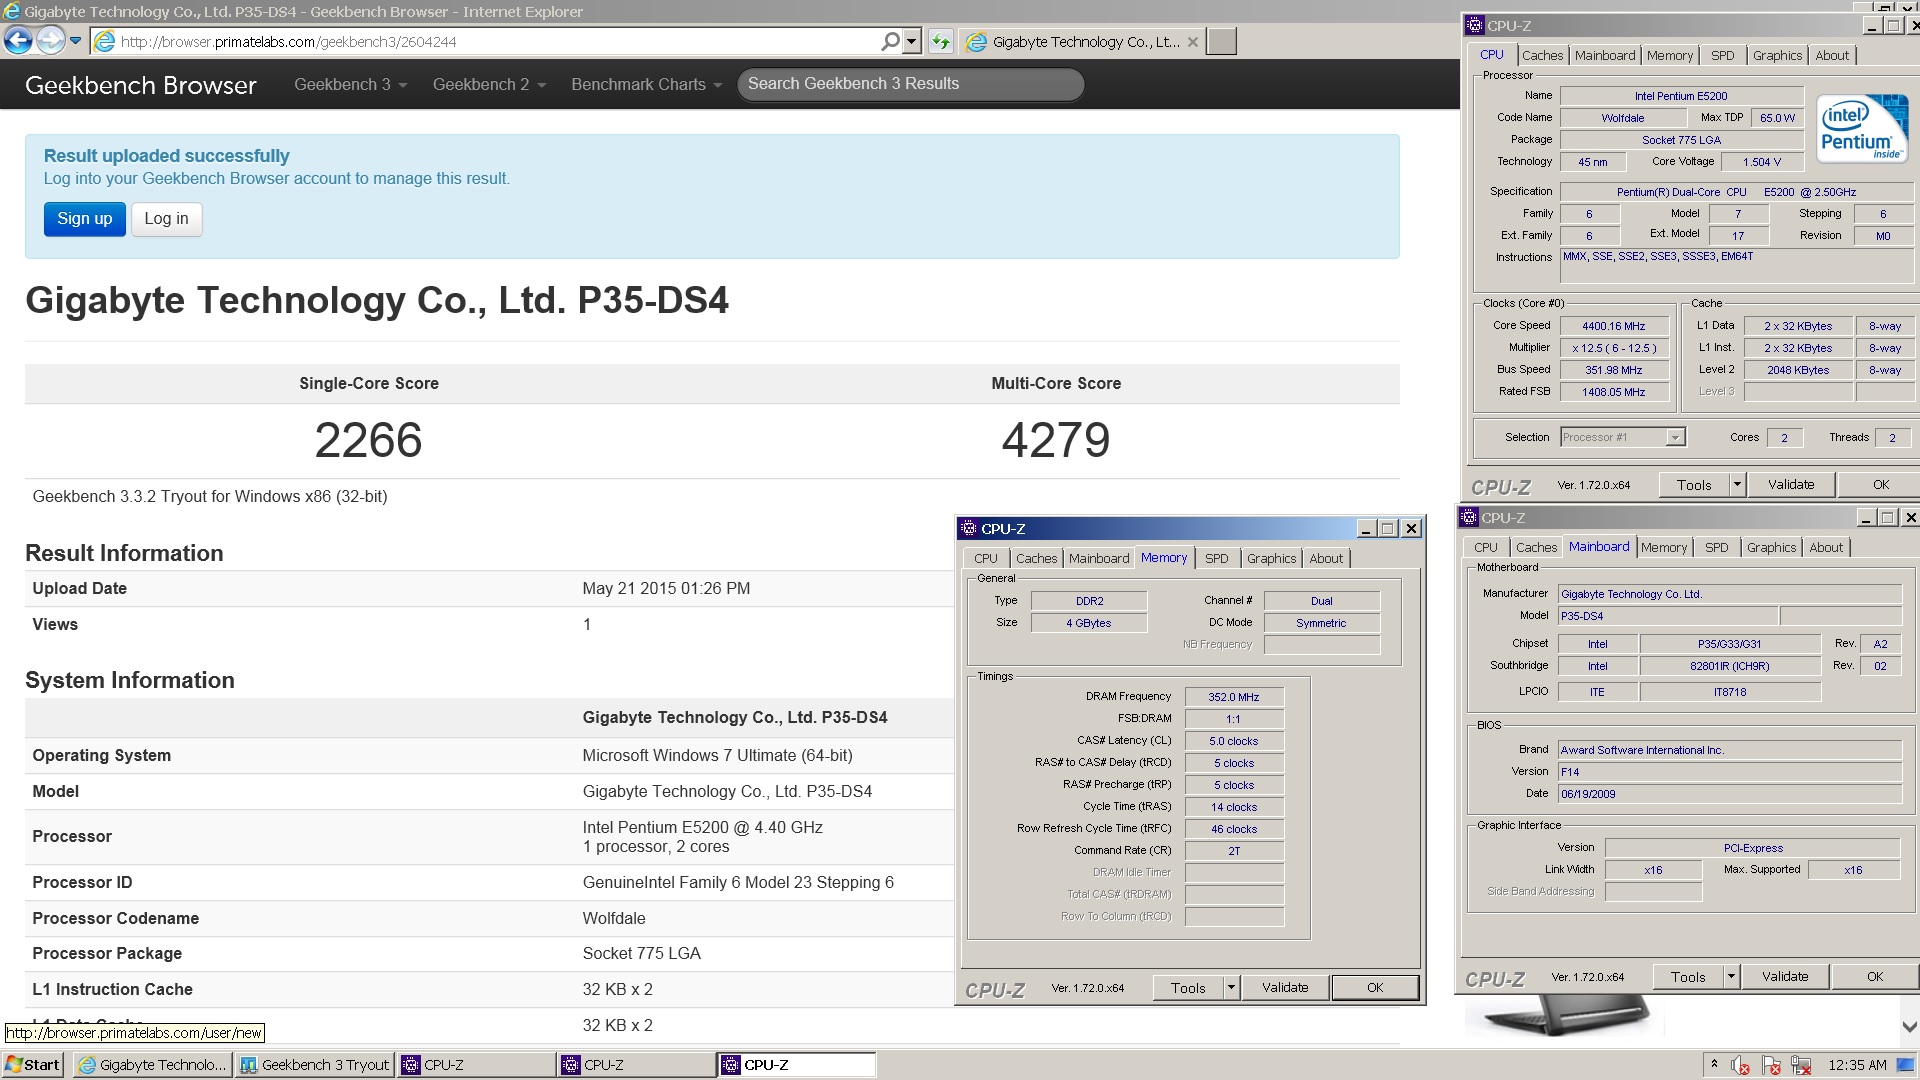Screen dimensions: 1920x1080
Task: Select SPD tab in Memory CPU-Z window
Action: [x=1216, y=559]
